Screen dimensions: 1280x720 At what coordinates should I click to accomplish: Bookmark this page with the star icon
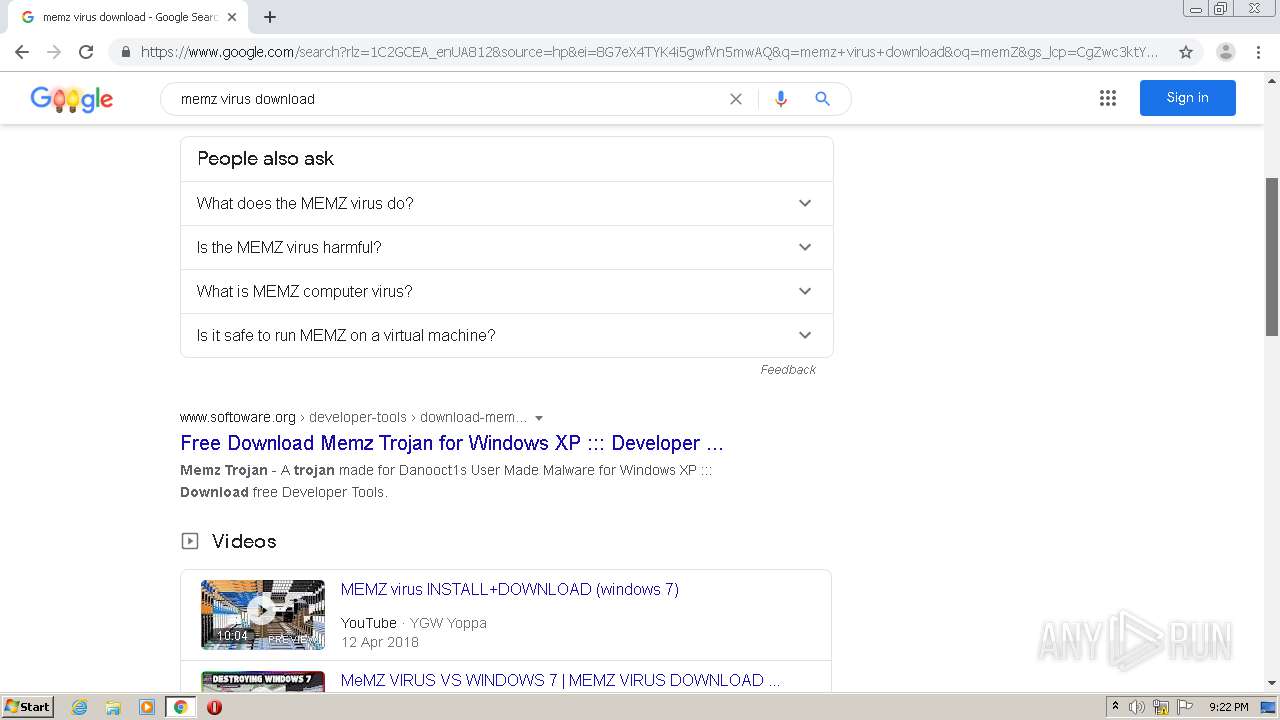[1186, 52]
